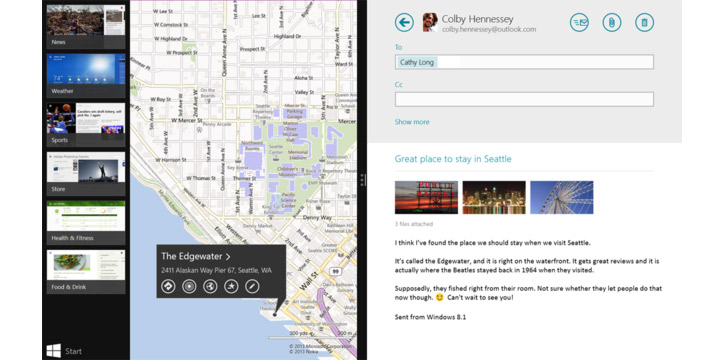Click the split-screen divider handle

362,180
